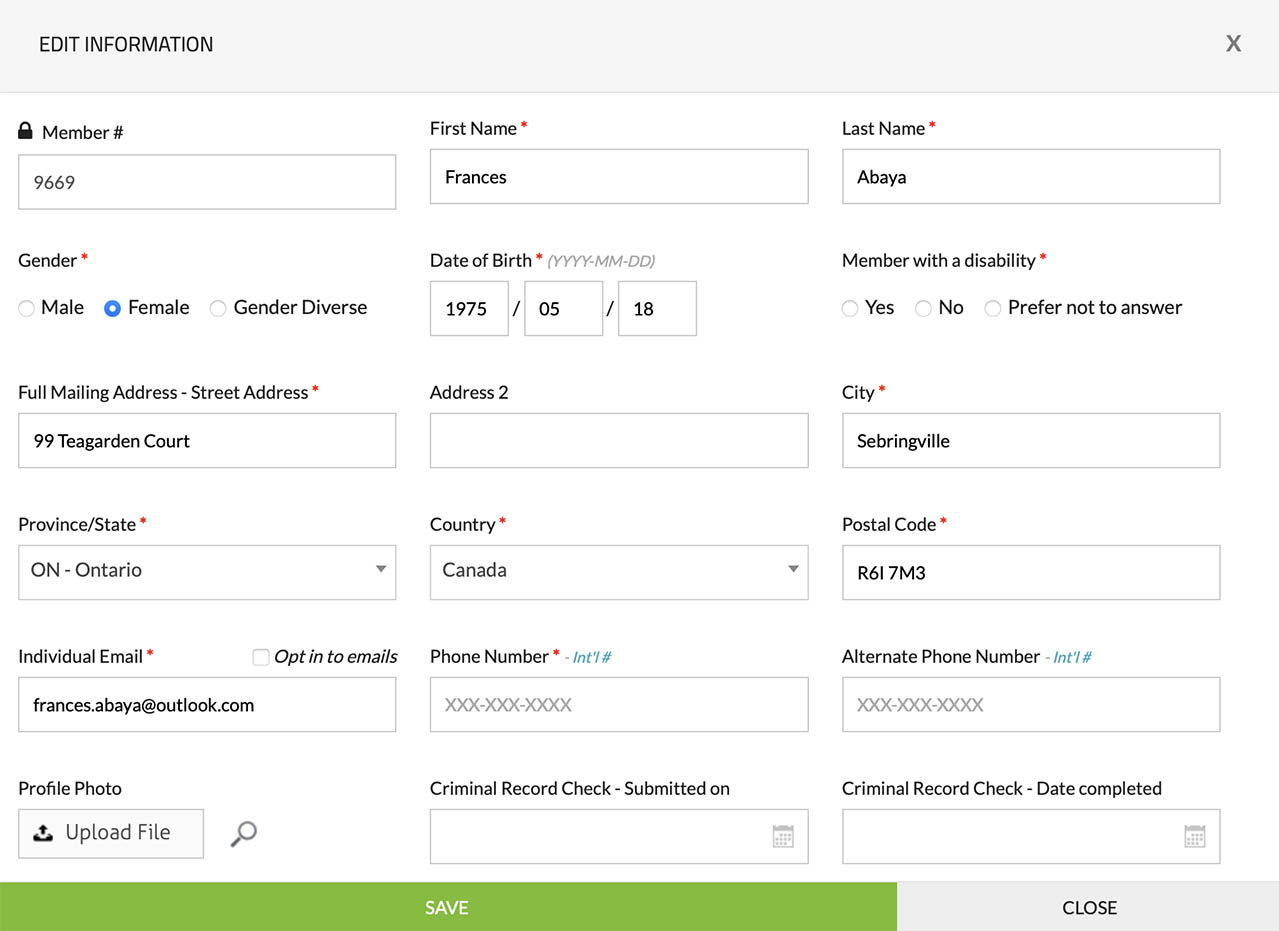Select Prefer not to answer option
This screenshot has height=931, width=1279.
[993, 309]
